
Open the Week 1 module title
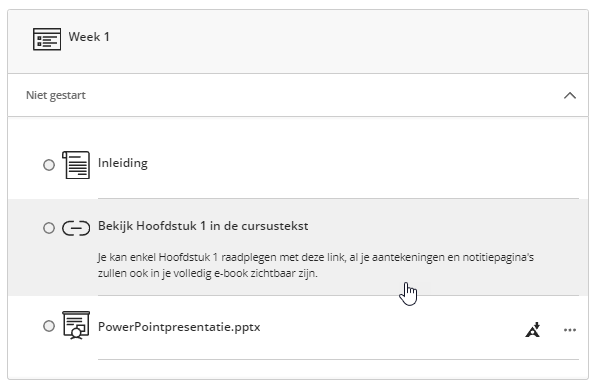click(x=89, y=37)
